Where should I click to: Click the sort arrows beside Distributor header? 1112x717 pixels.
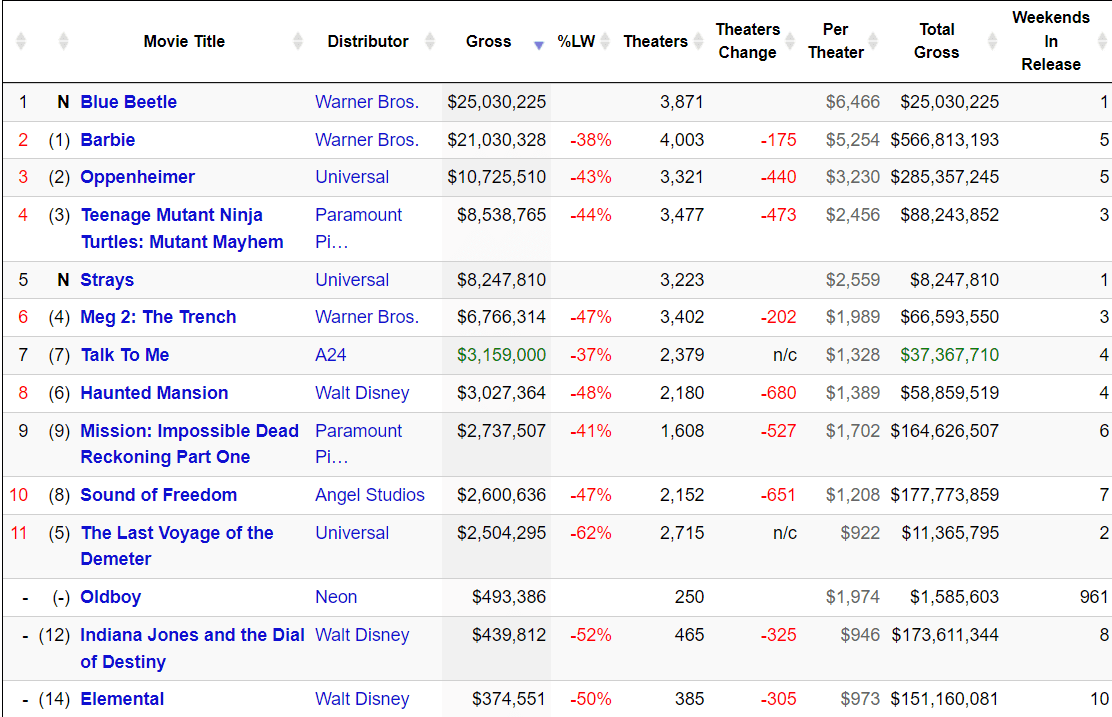click(x=430, y=41)
